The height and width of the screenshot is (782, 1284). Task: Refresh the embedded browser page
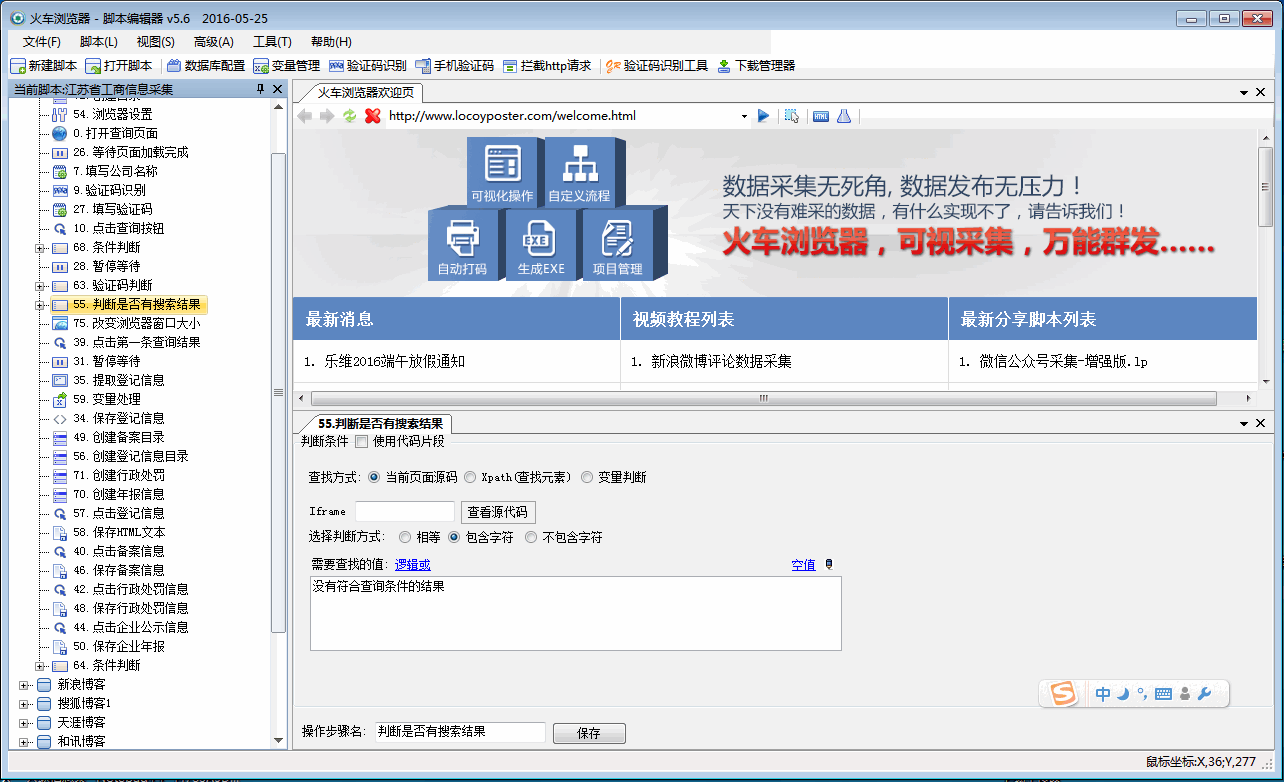click(350, 116)
